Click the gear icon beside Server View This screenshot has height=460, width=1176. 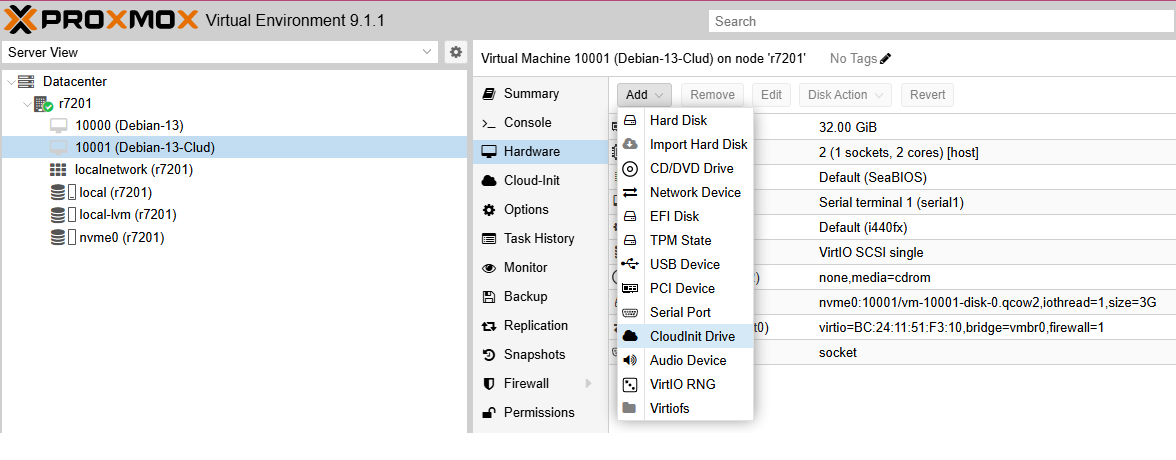(x=455, y=52)
